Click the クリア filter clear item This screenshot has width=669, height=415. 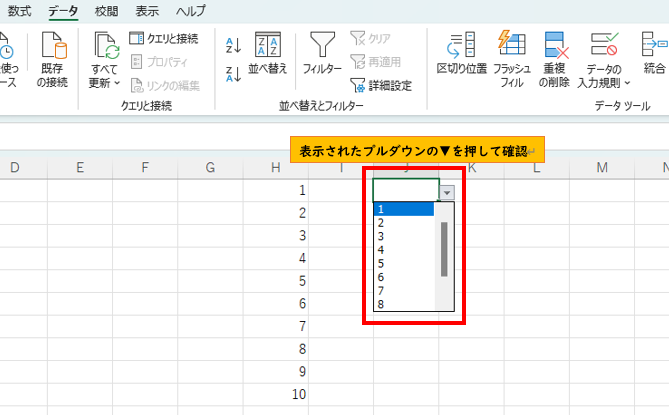click(x=370, y=38)
